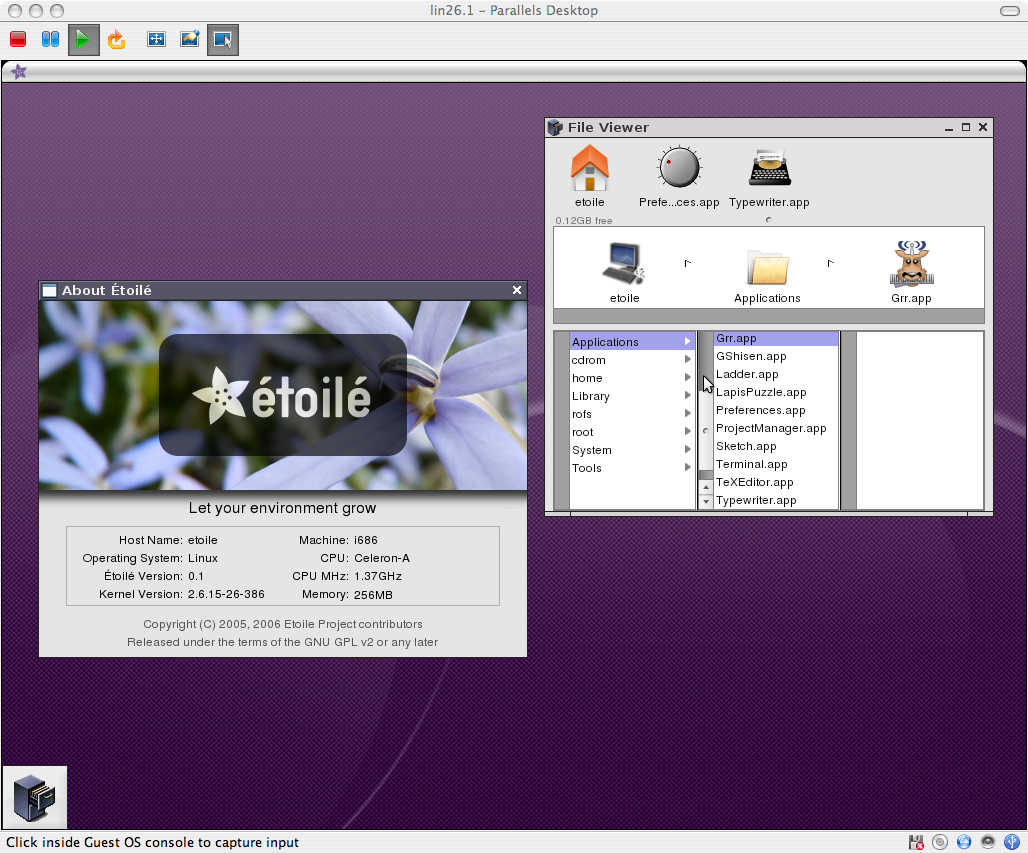1028x853 pixels.
Task: Expand the Tools folder arrow
Action: pos(687,468)
